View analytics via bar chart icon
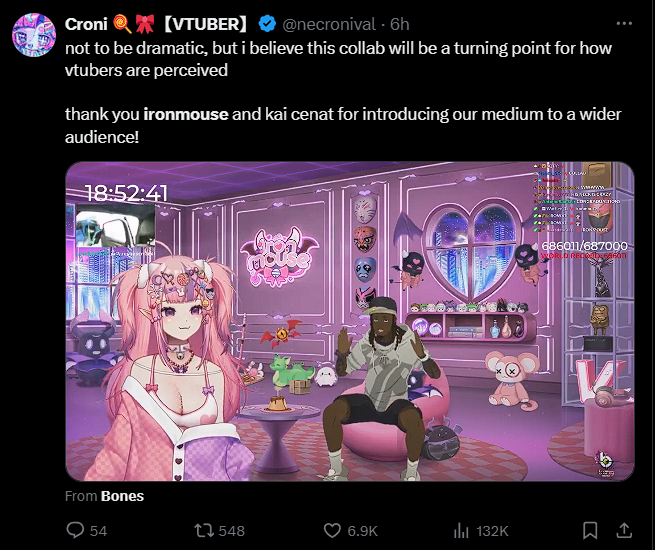655x550 pixels. (x=461, y=531)
